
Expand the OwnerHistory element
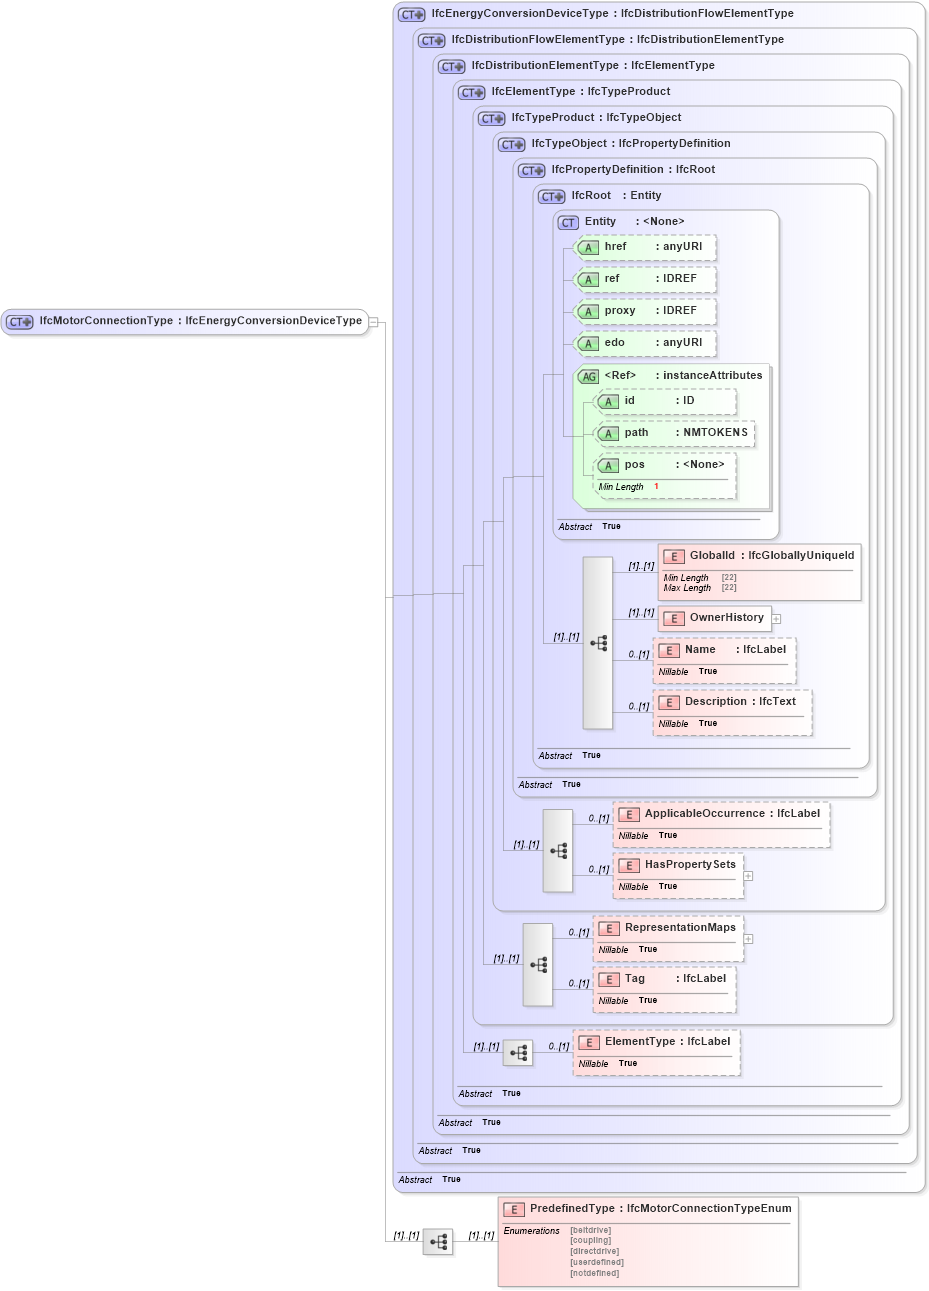click(x=775, y=618)
